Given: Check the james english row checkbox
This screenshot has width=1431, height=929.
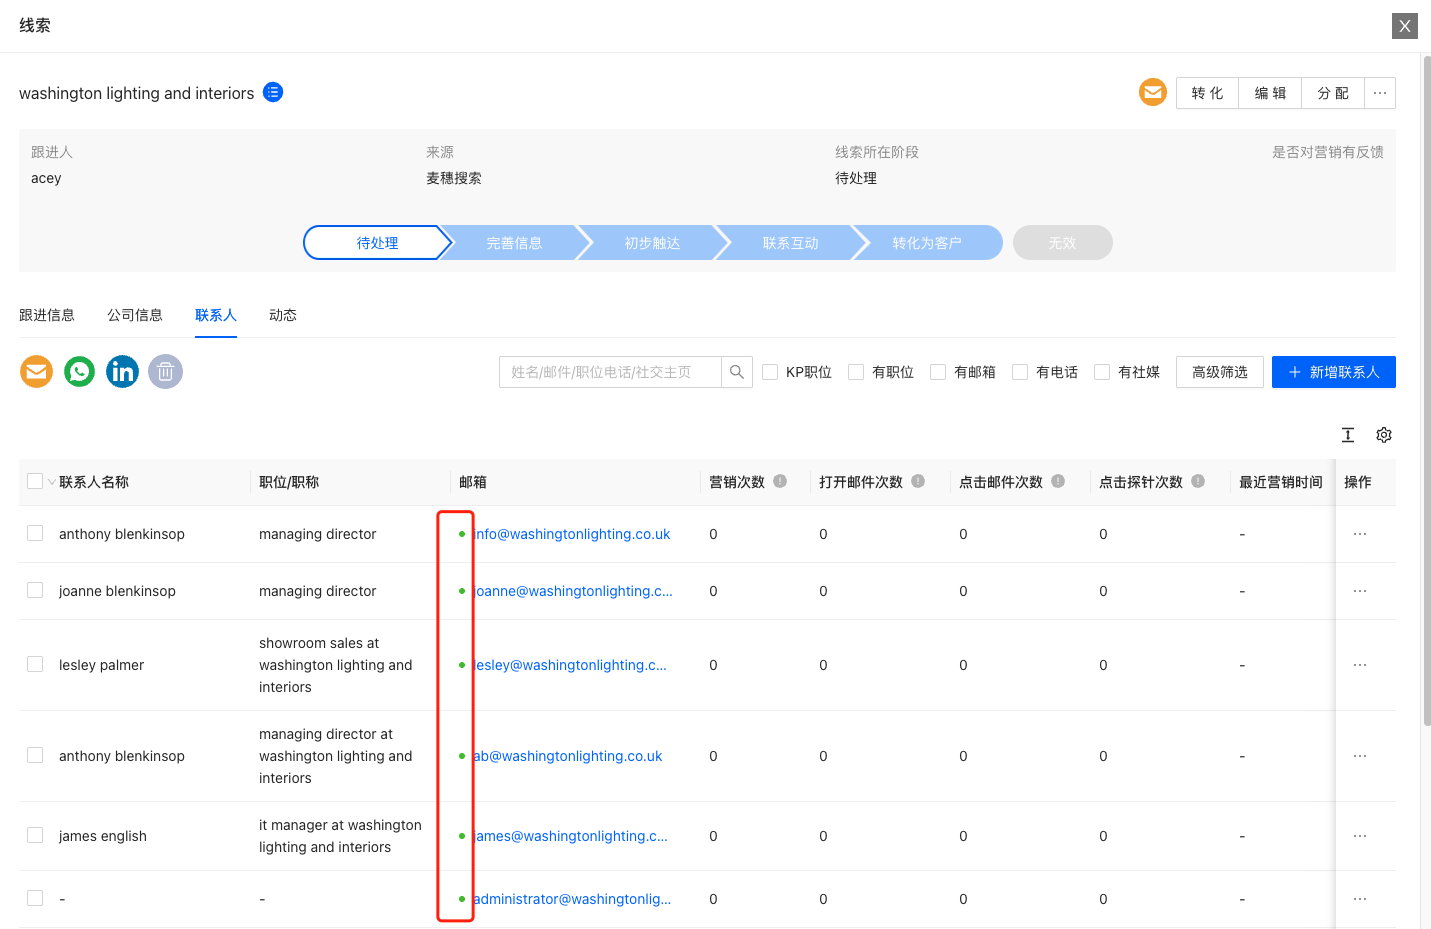Looking at the screenshot, I should click(x=35, y=835).
